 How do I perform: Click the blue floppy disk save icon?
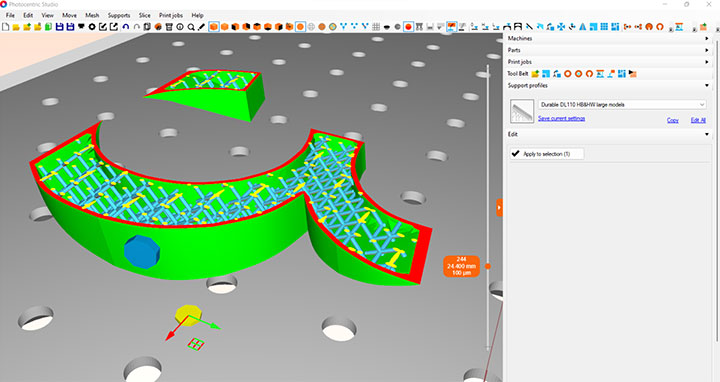(59, 27)
